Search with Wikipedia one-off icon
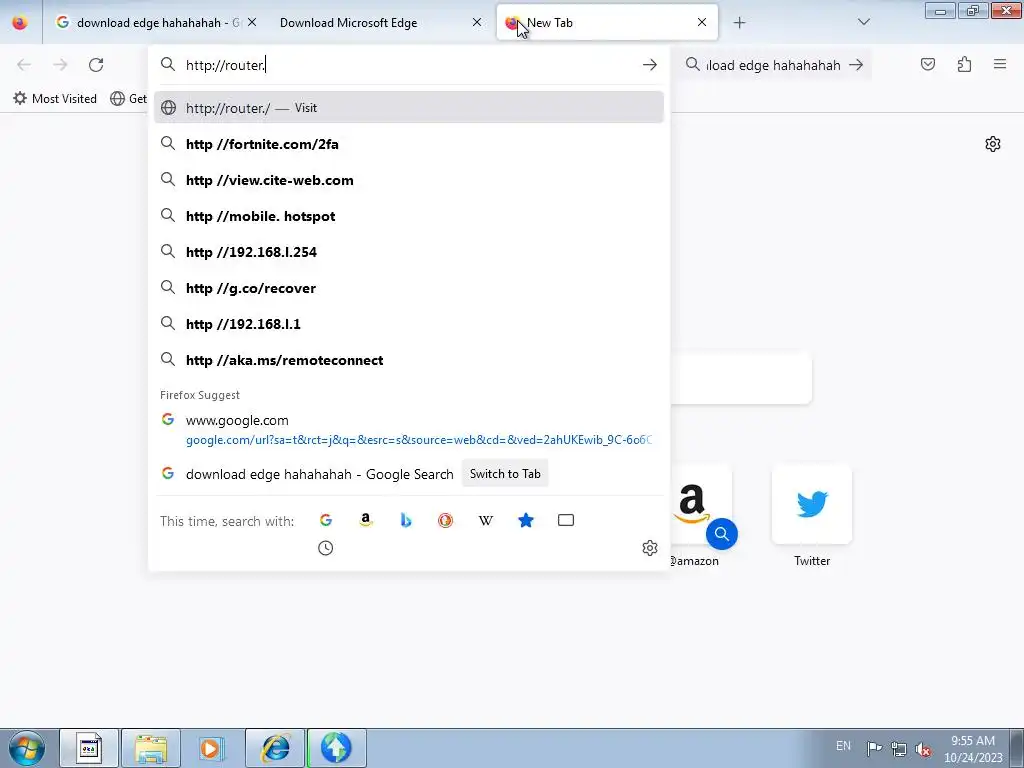Screen dimensions: 1024x768 486,520
